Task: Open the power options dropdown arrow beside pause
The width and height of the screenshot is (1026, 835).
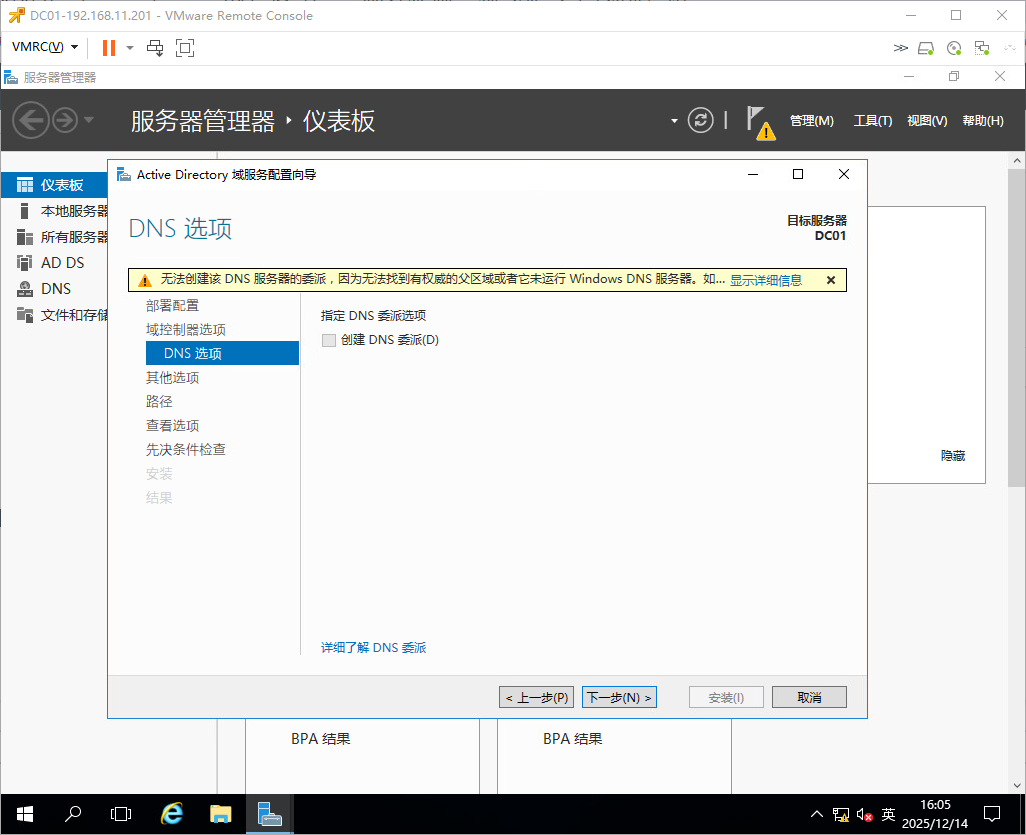Action: (130, 48)
